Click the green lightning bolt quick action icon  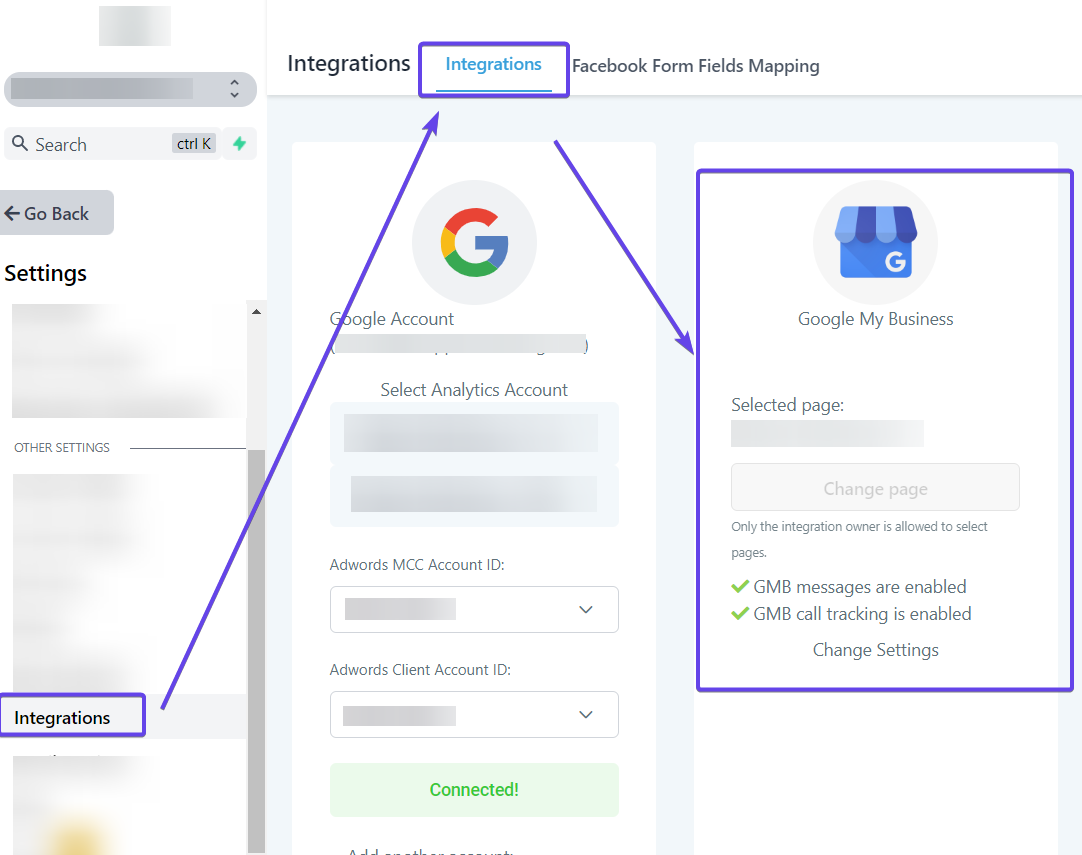point(239,144)
